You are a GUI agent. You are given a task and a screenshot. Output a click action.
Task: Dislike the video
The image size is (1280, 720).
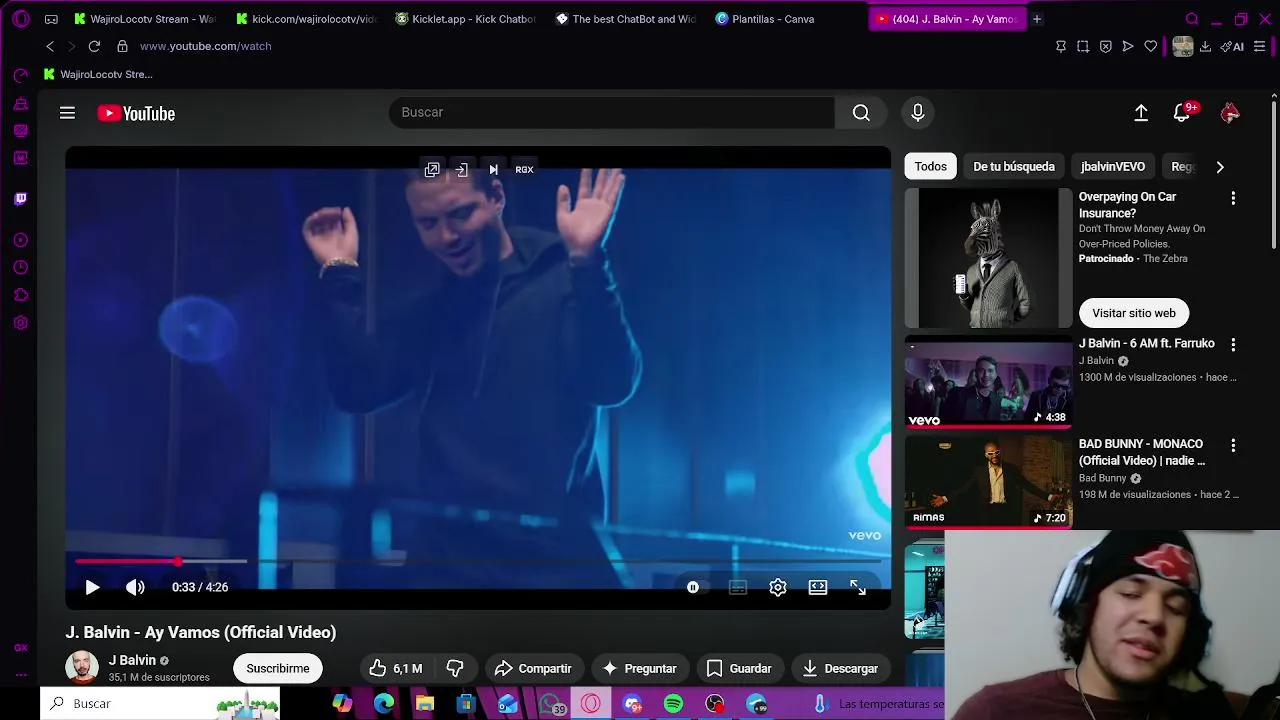click(x=455, y=668)
